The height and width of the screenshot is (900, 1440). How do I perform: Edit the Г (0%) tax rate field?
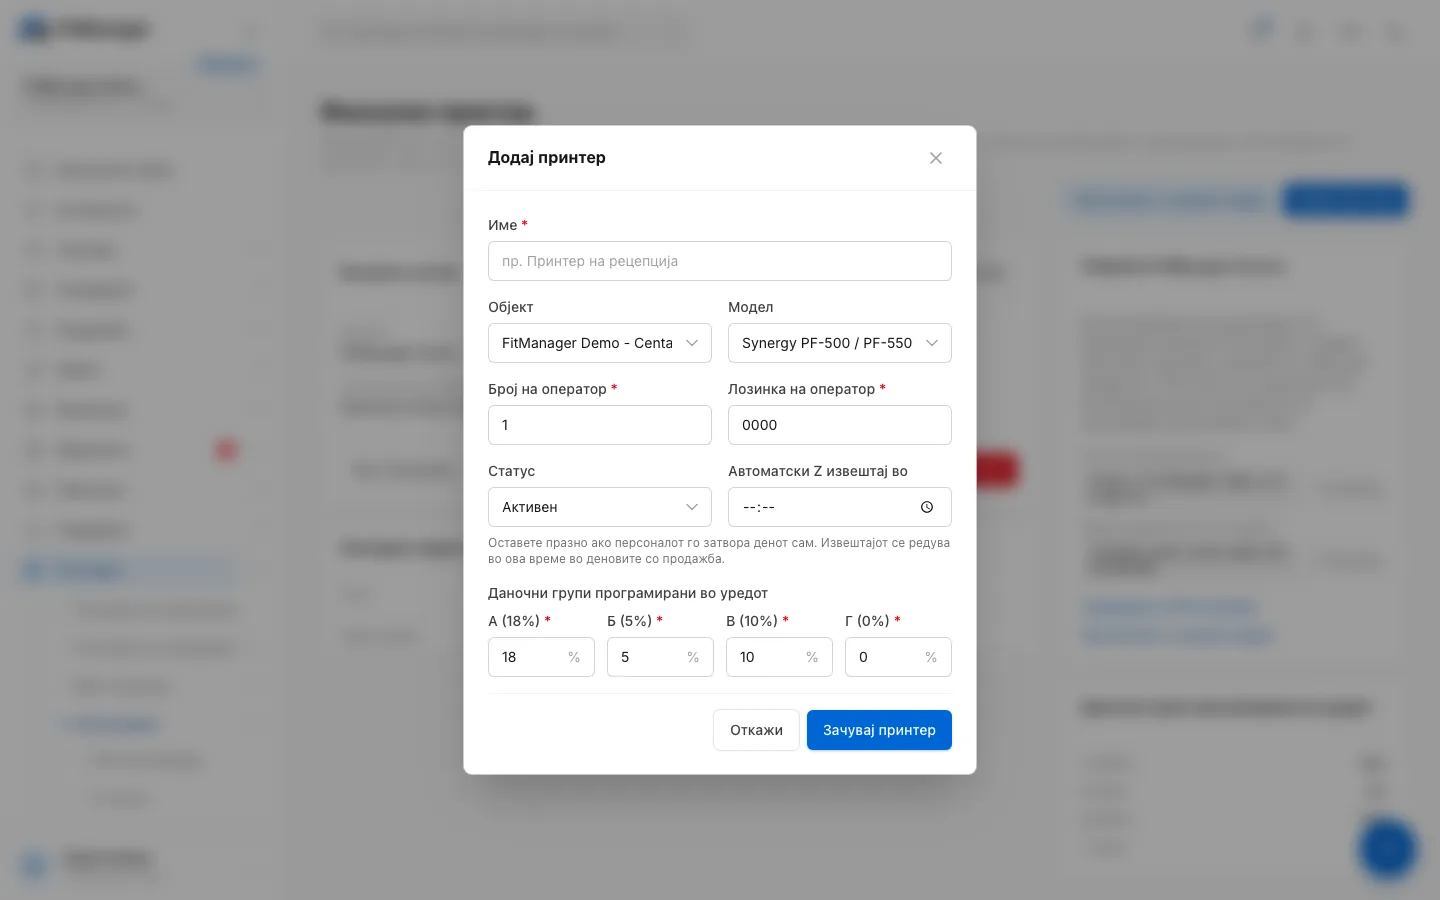coord(898,657)
